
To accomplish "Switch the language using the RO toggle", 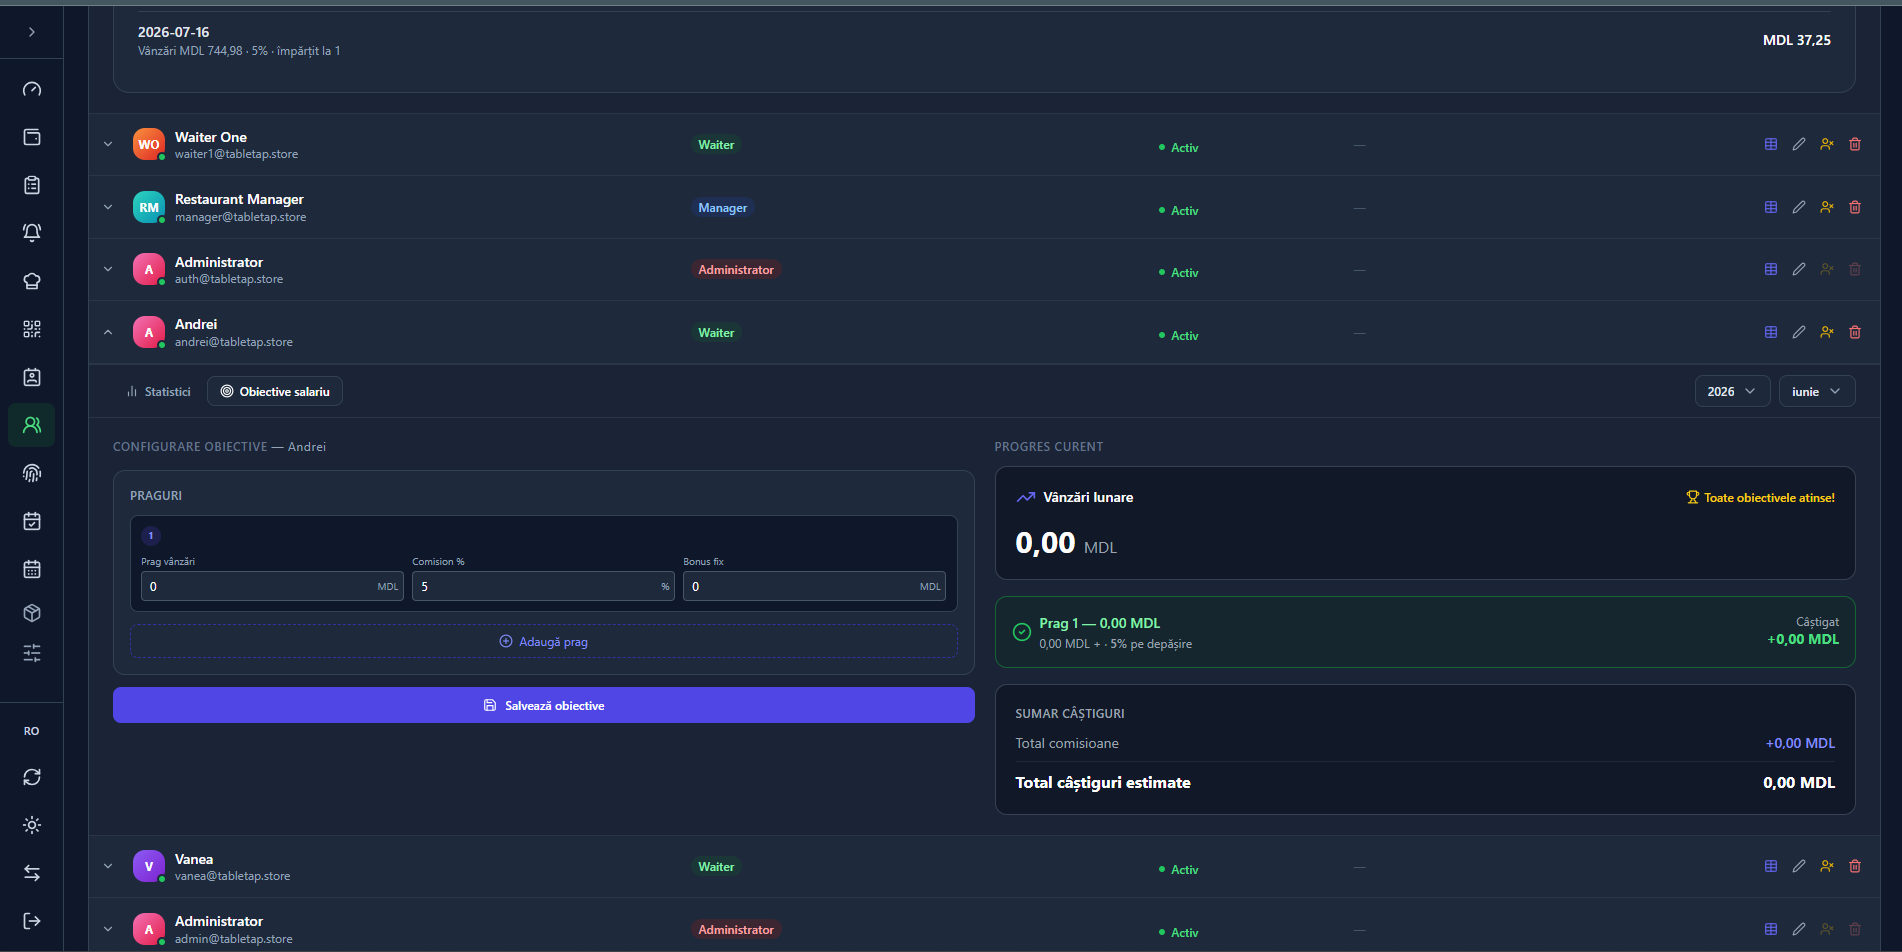I will [x=32, y=731].
